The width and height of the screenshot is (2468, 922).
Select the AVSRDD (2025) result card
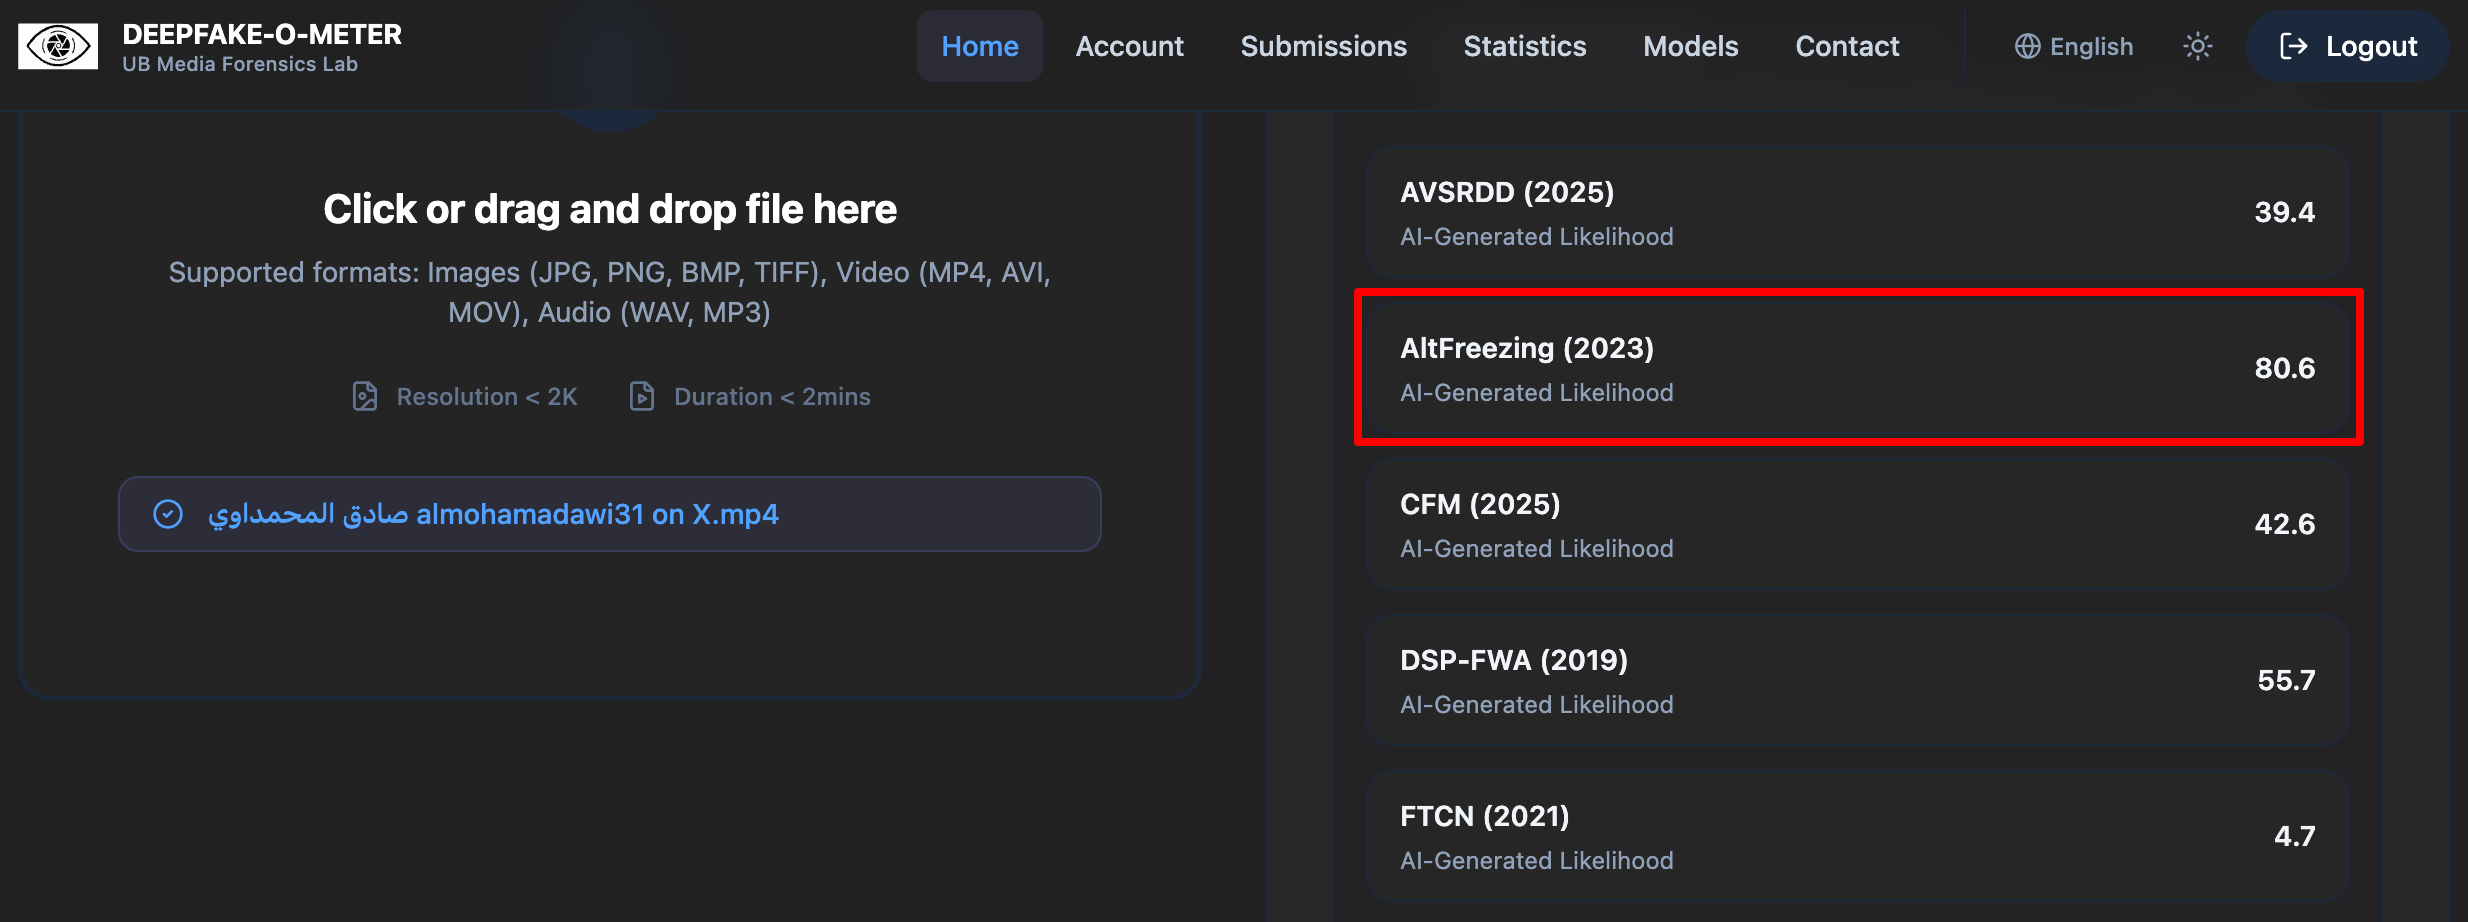click(x=1857, y=212)
